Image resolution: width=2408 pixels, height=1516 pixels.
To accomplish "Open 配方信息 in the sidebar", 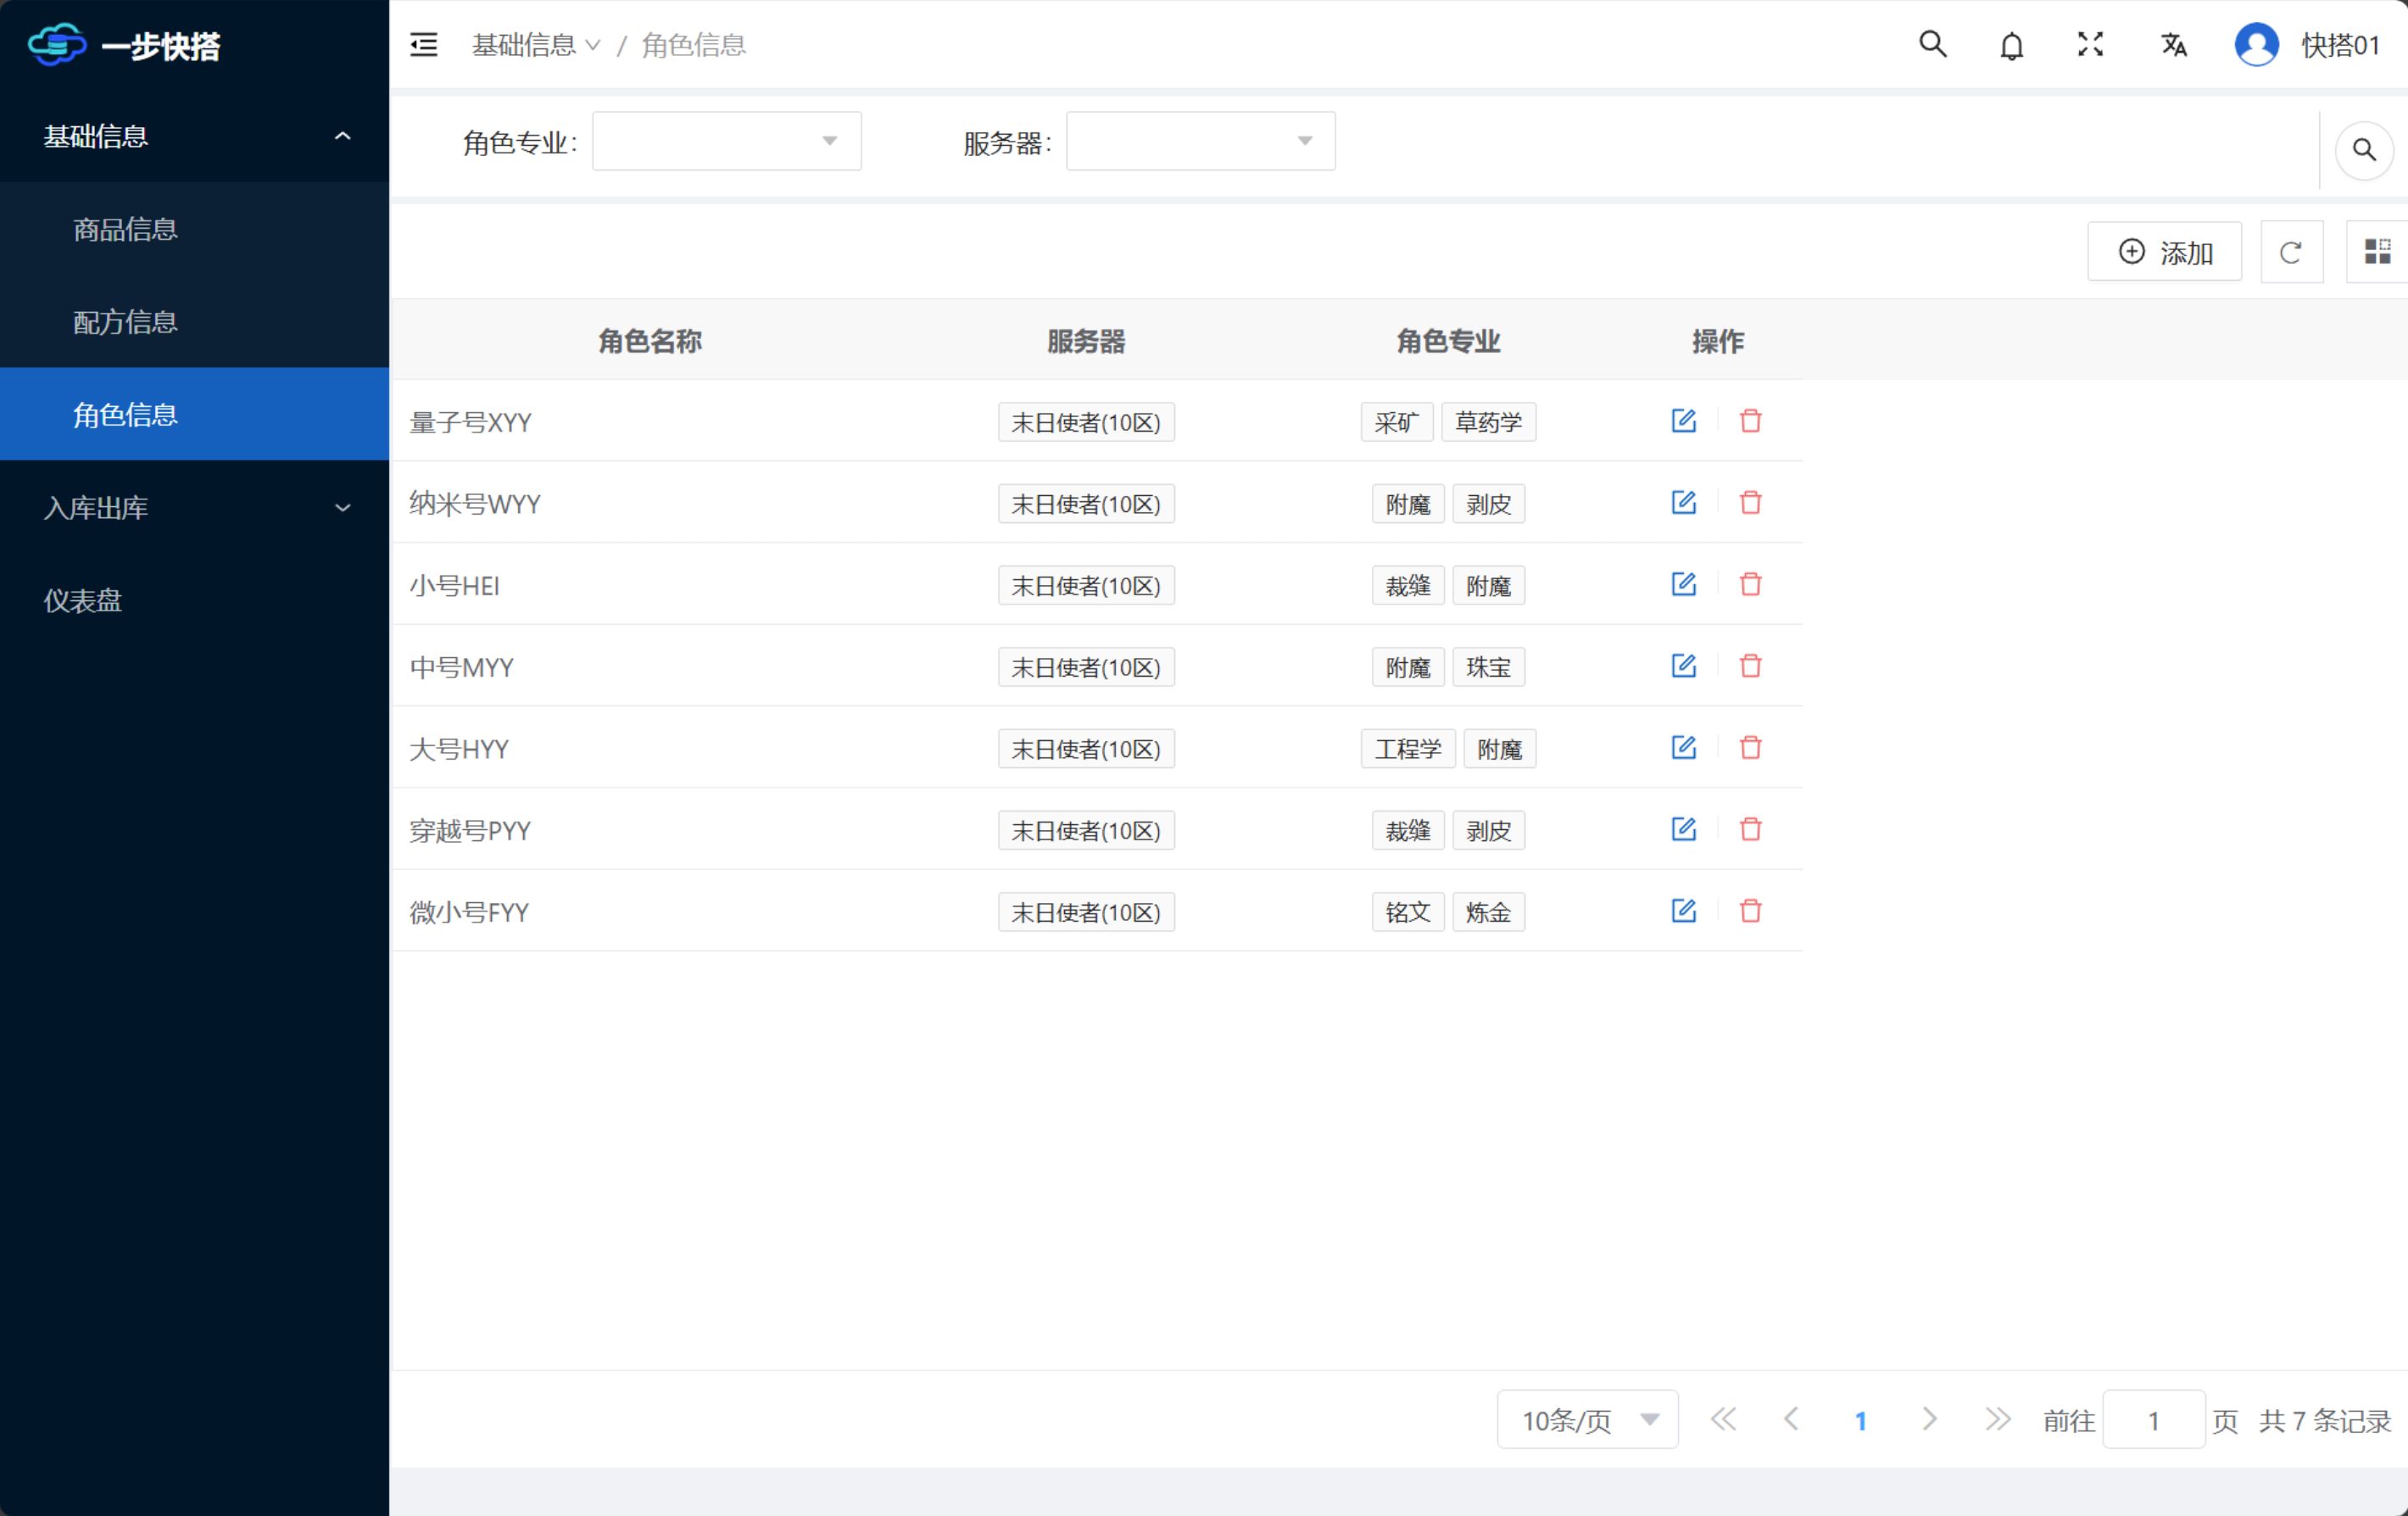I will click(194, 322).
